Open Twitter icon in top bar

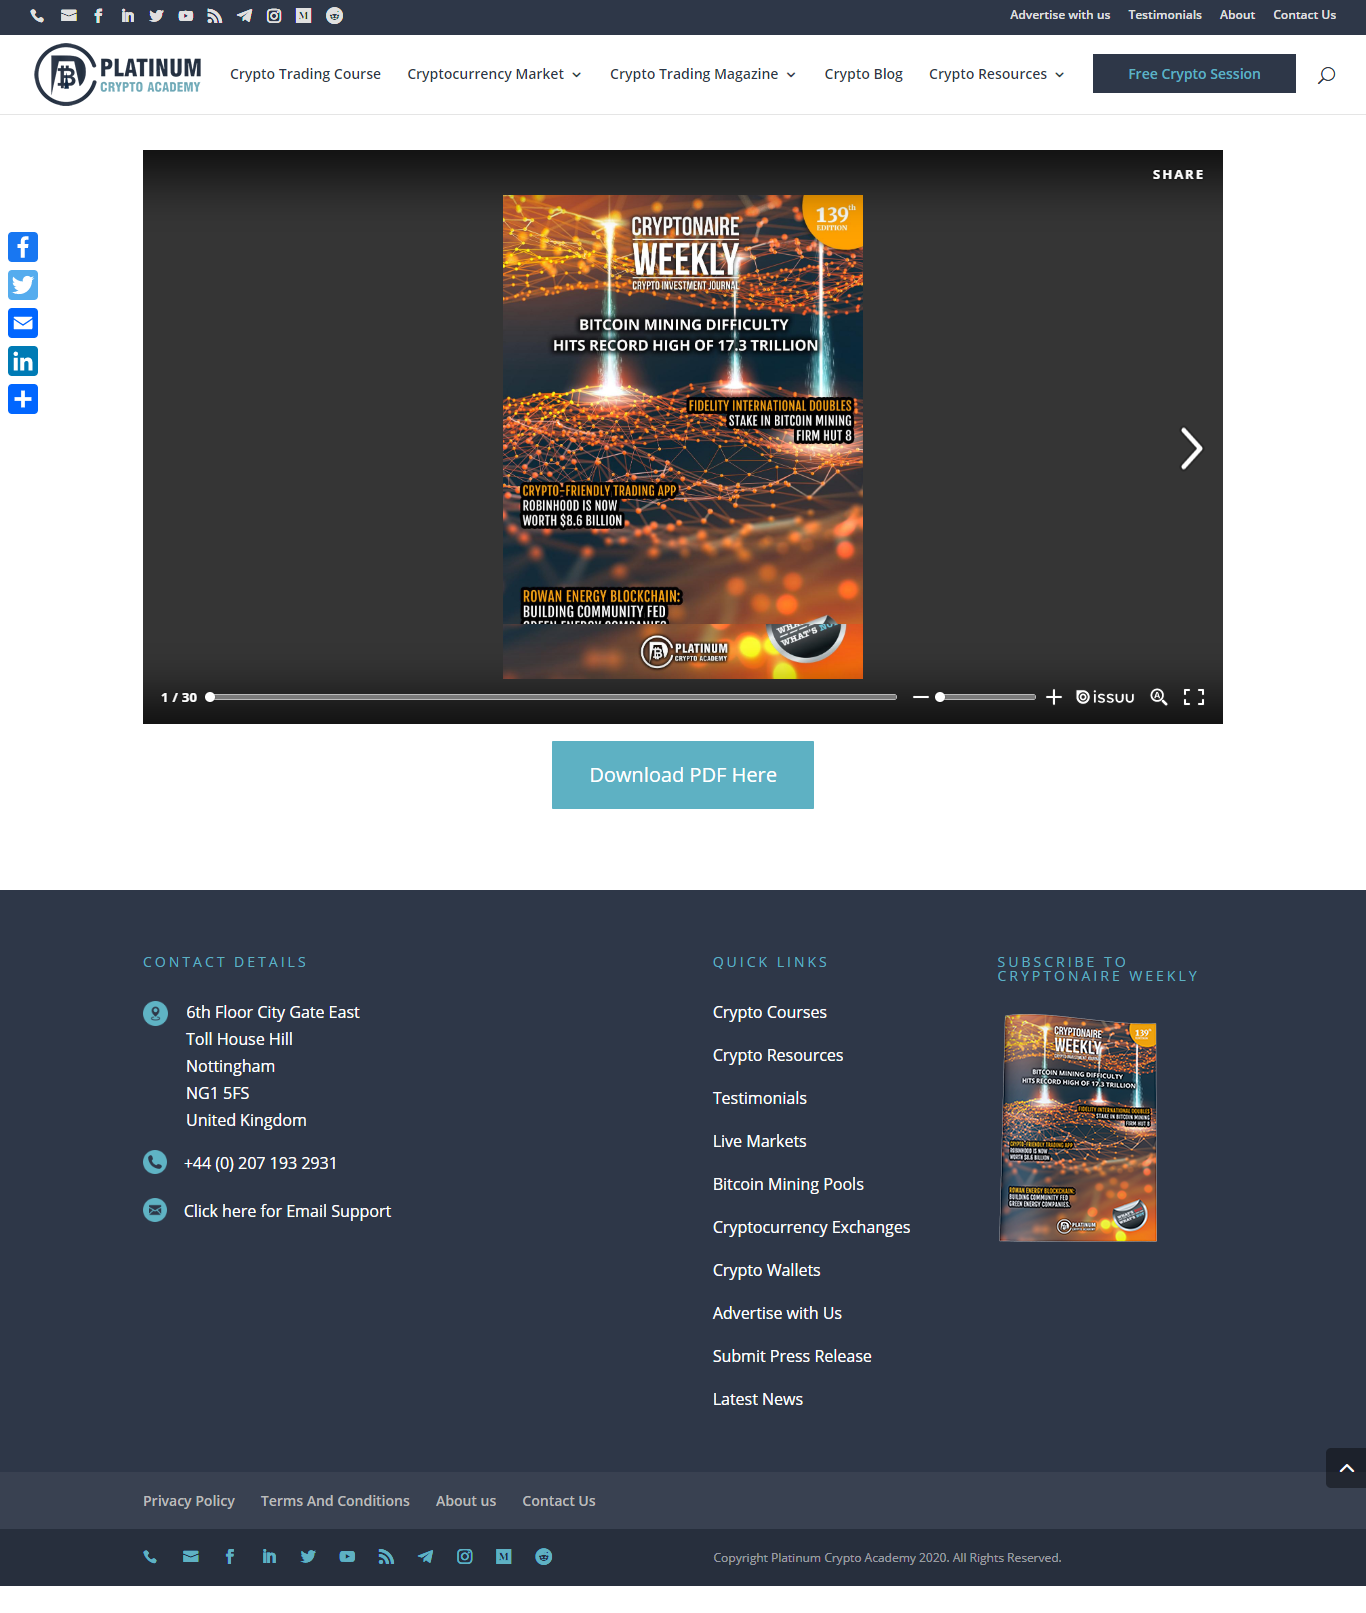[156, 15]
